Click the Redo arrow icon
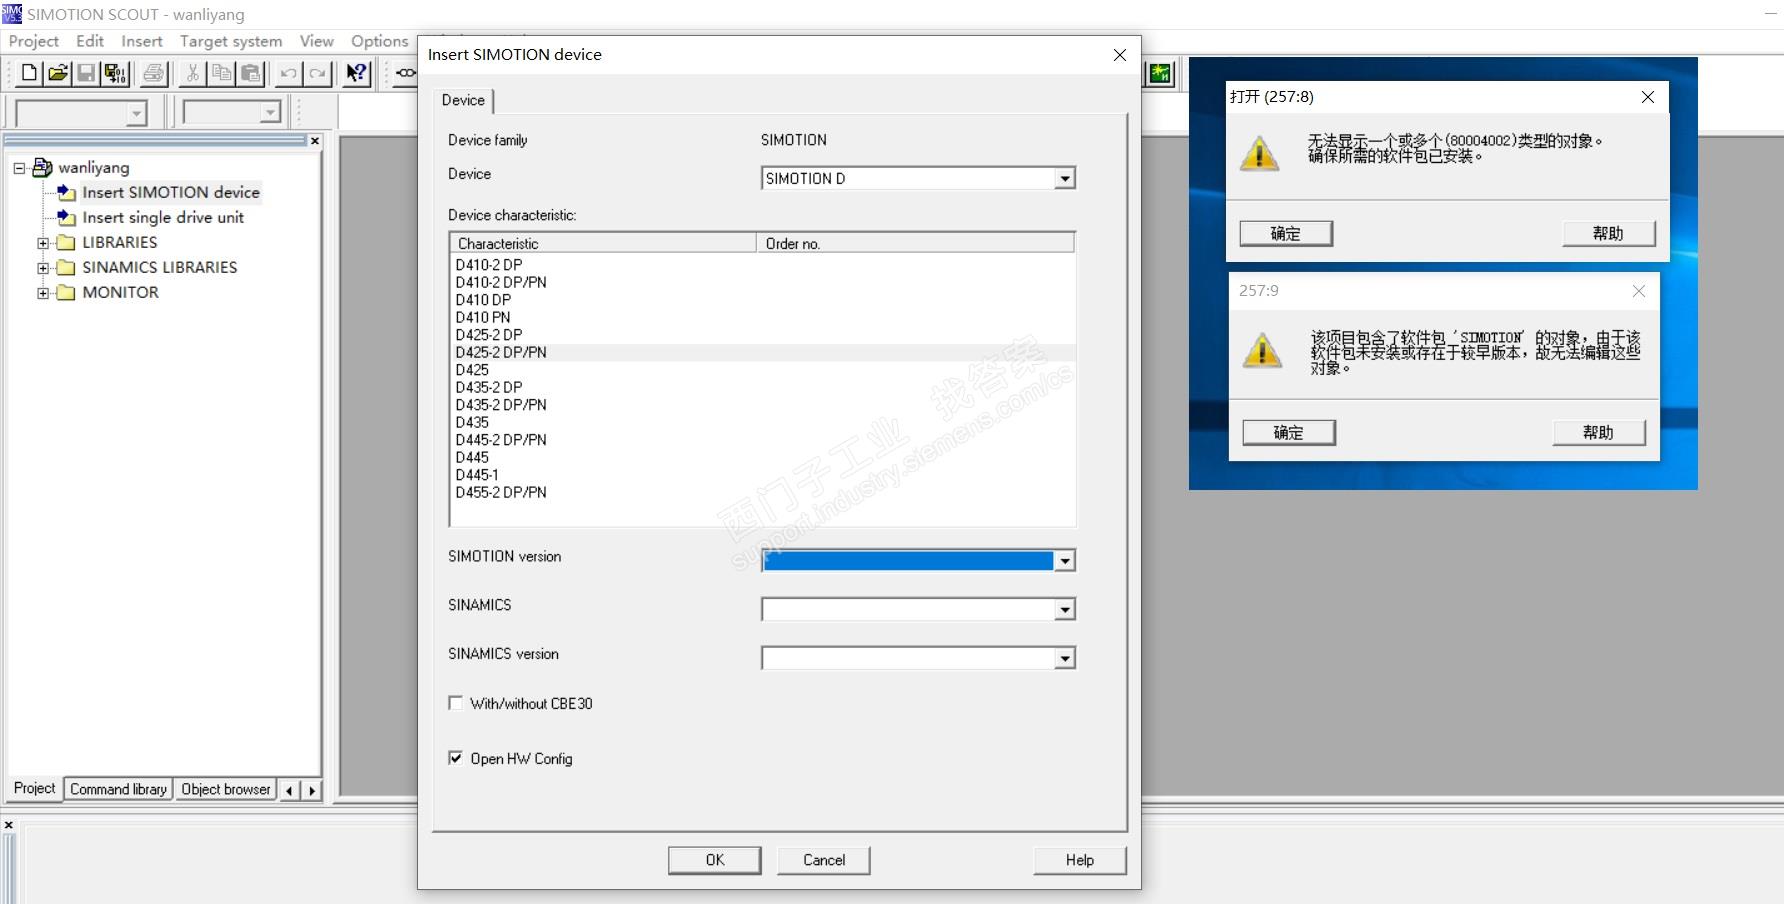1784x904 pixels. 318,73
